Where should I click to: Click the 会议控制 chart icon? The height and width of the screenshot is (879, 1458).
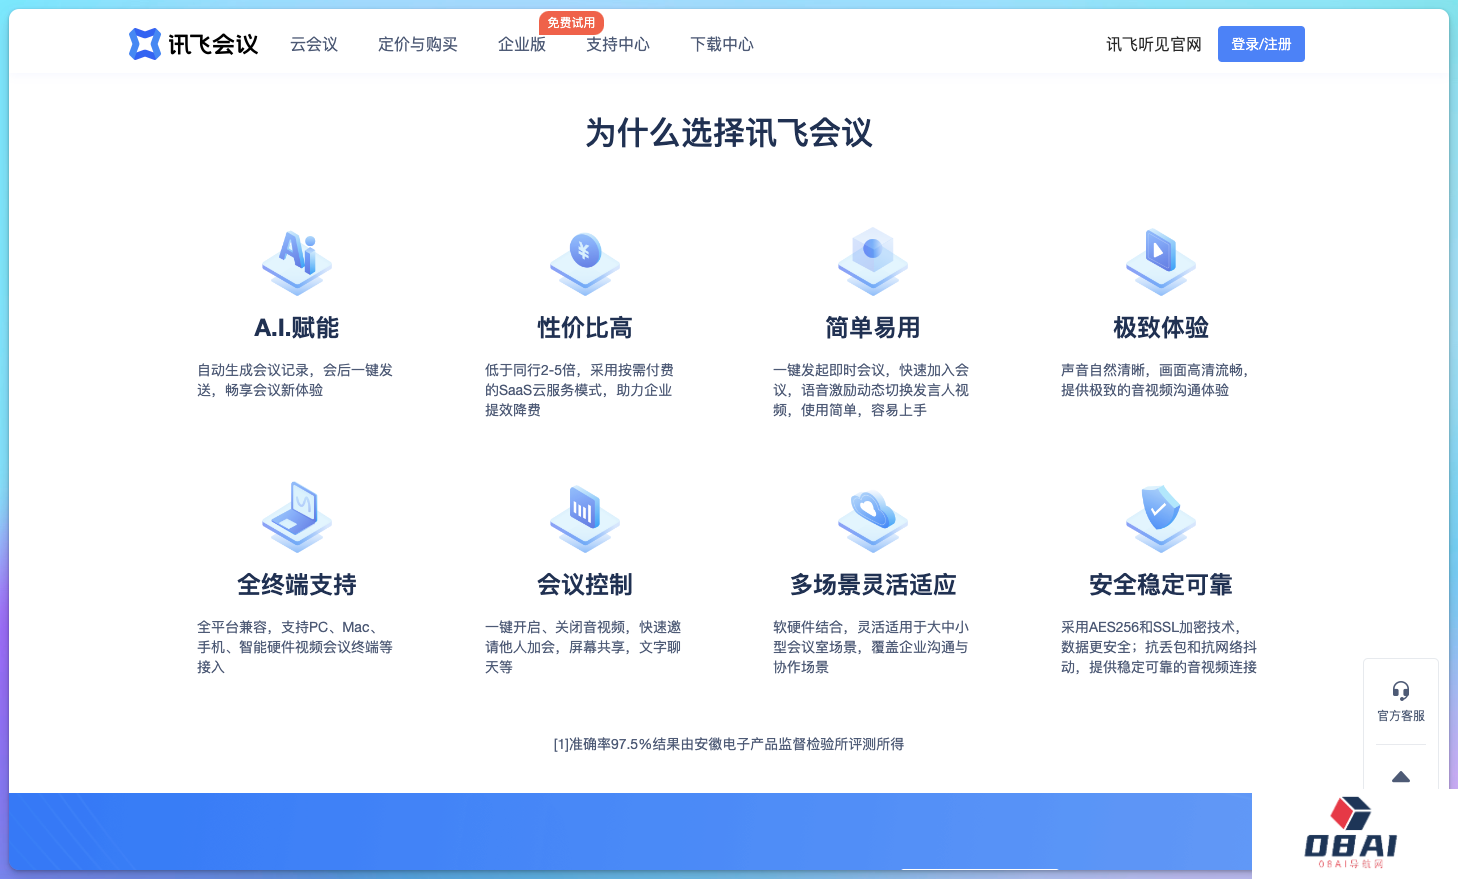(585, 517)
